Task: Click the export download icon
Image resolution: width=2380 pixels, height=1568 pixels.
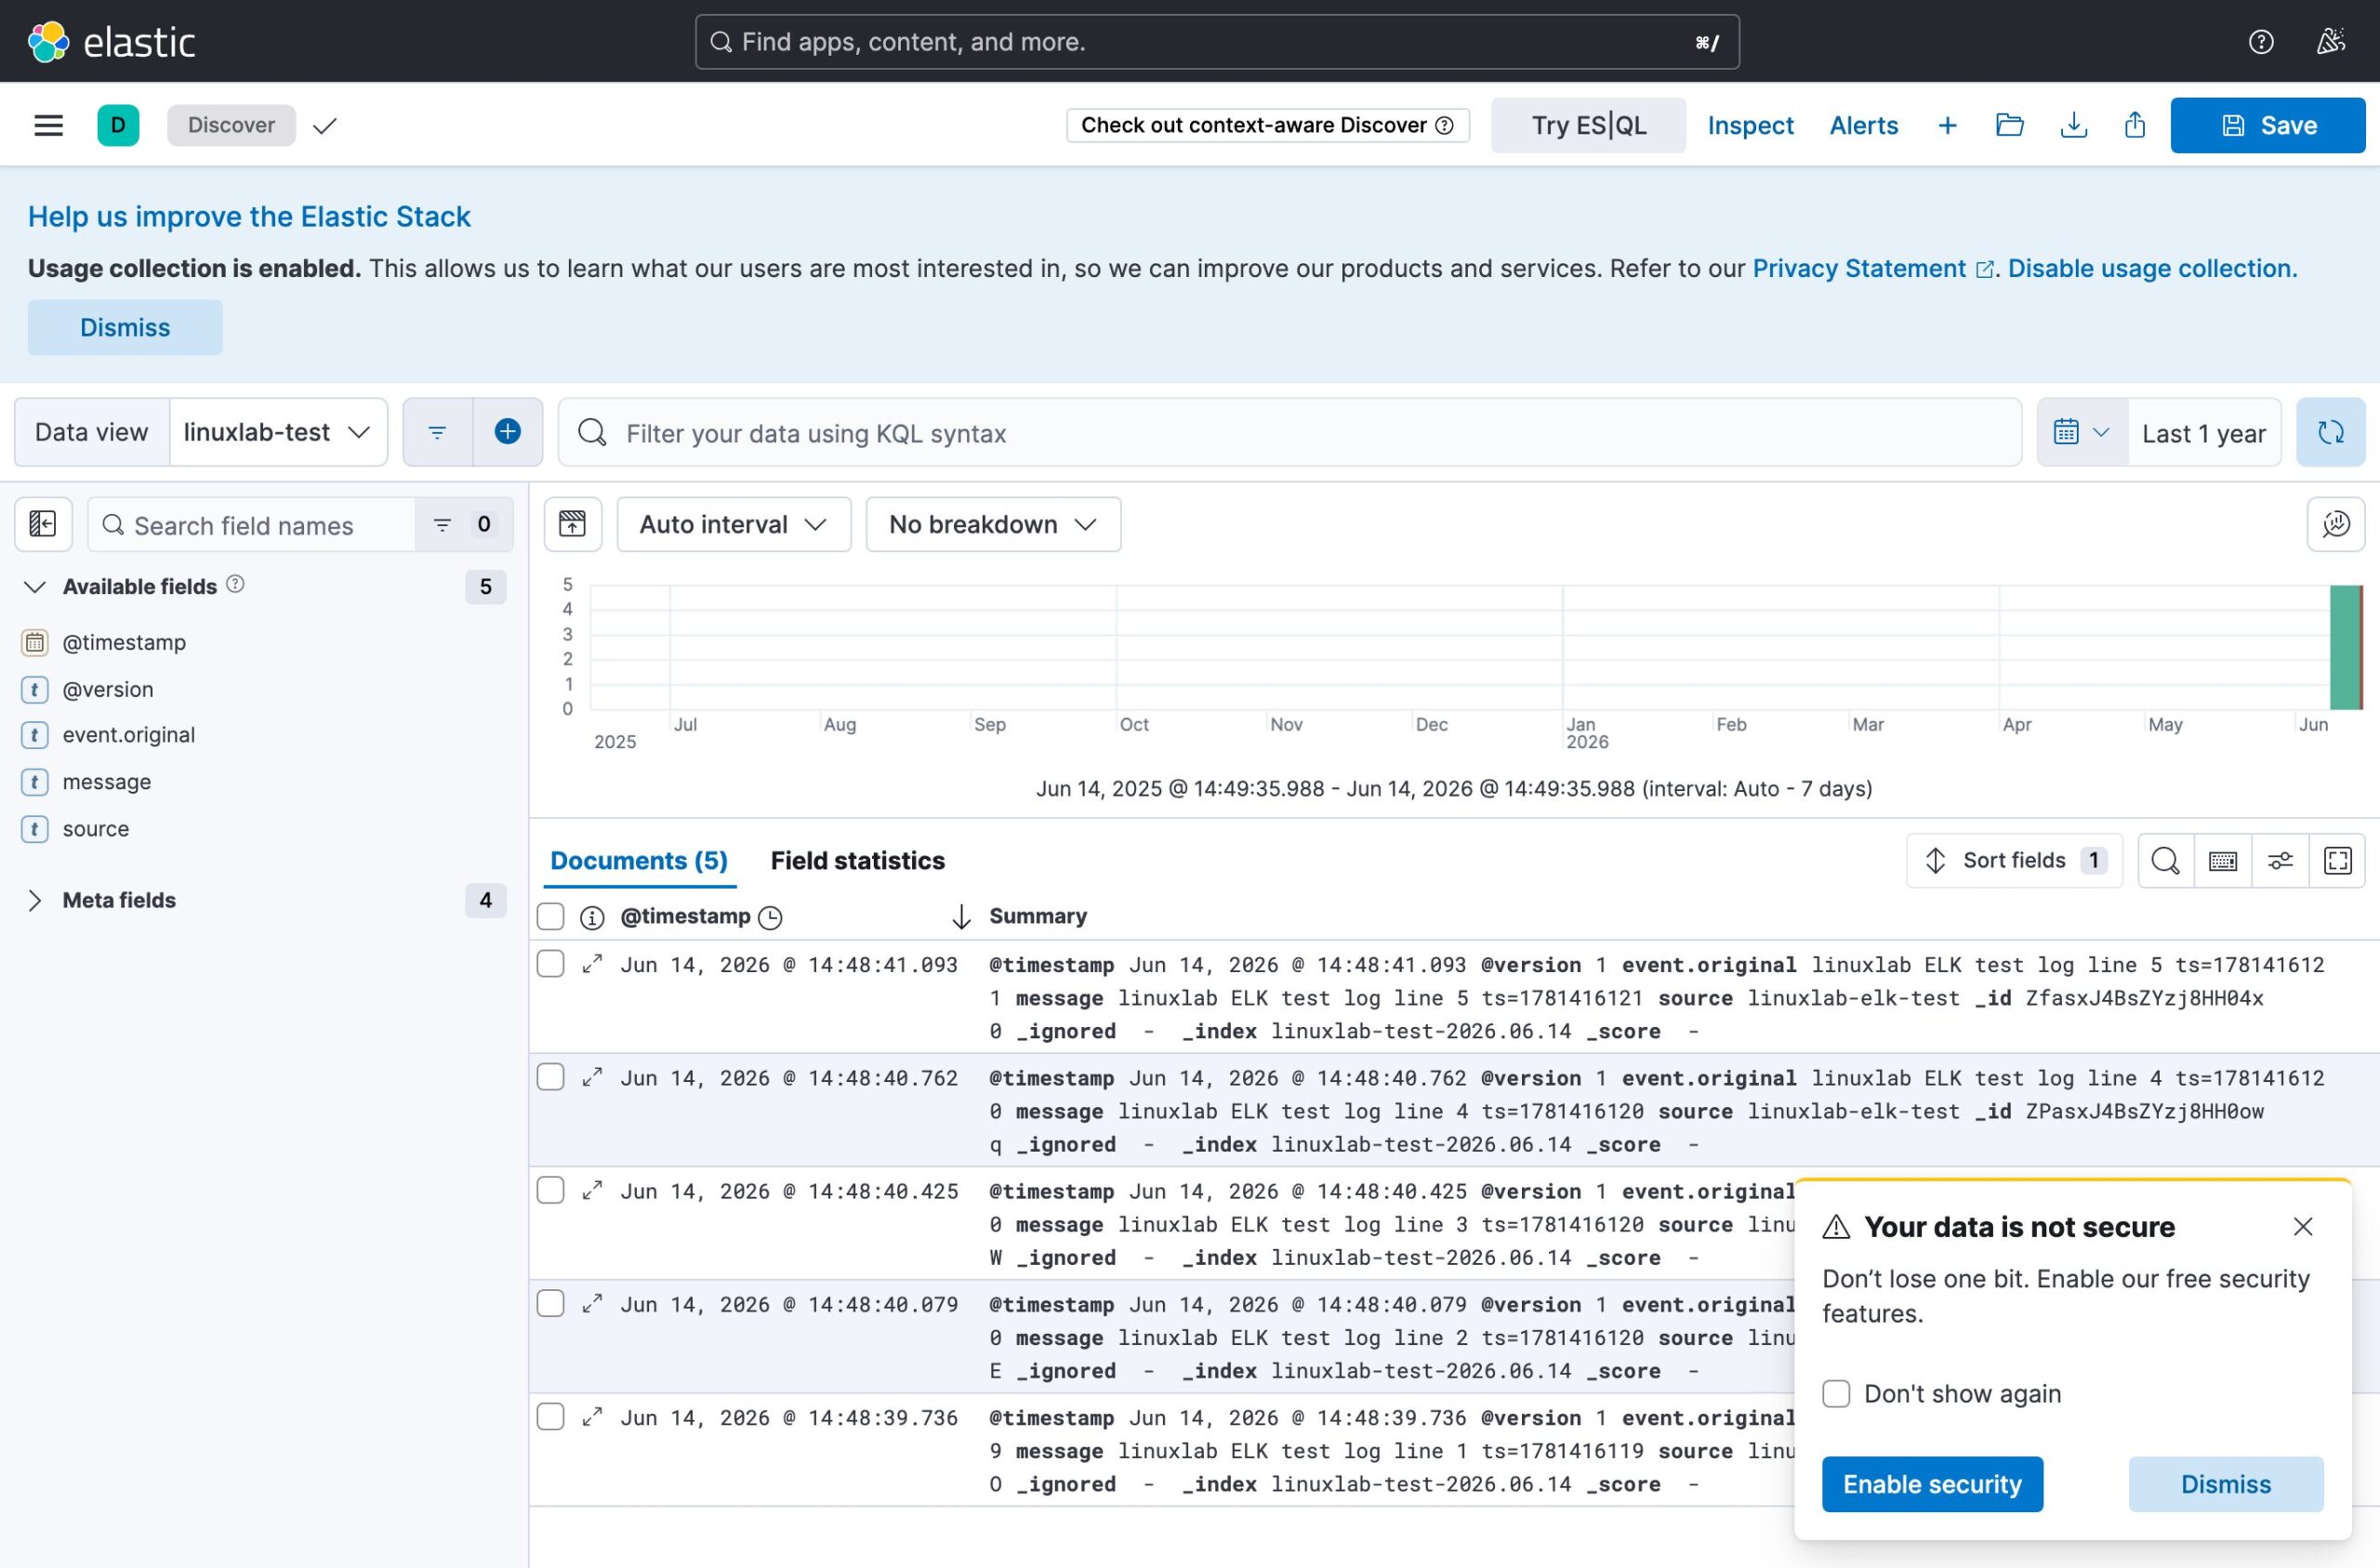Action: (x=2074, y=125)
